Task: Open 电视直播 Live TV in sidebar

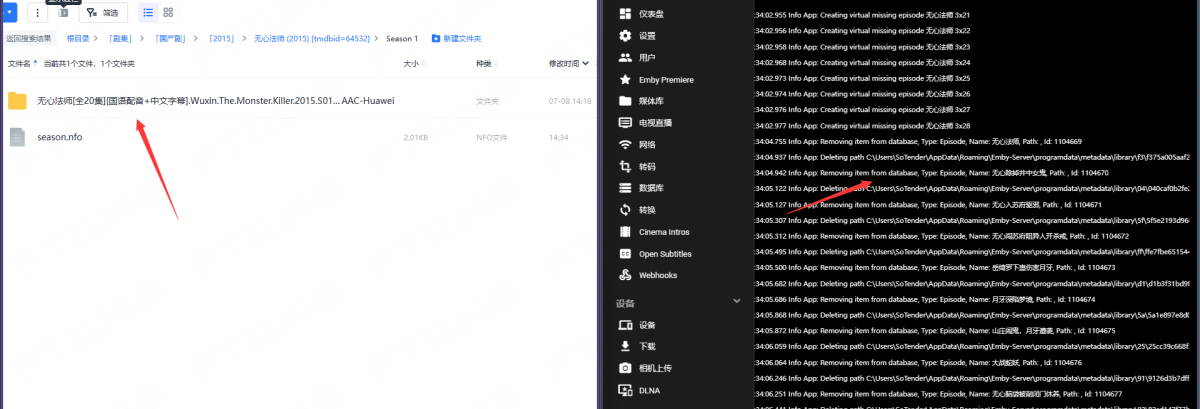Action: click(655, 123)
